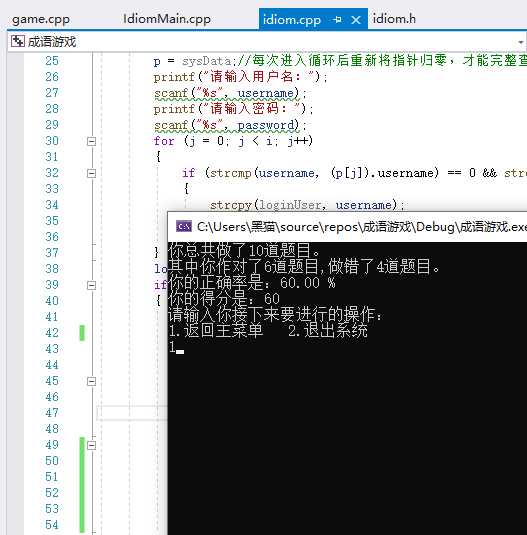Click console option 2.退出系统

(328, 331)
